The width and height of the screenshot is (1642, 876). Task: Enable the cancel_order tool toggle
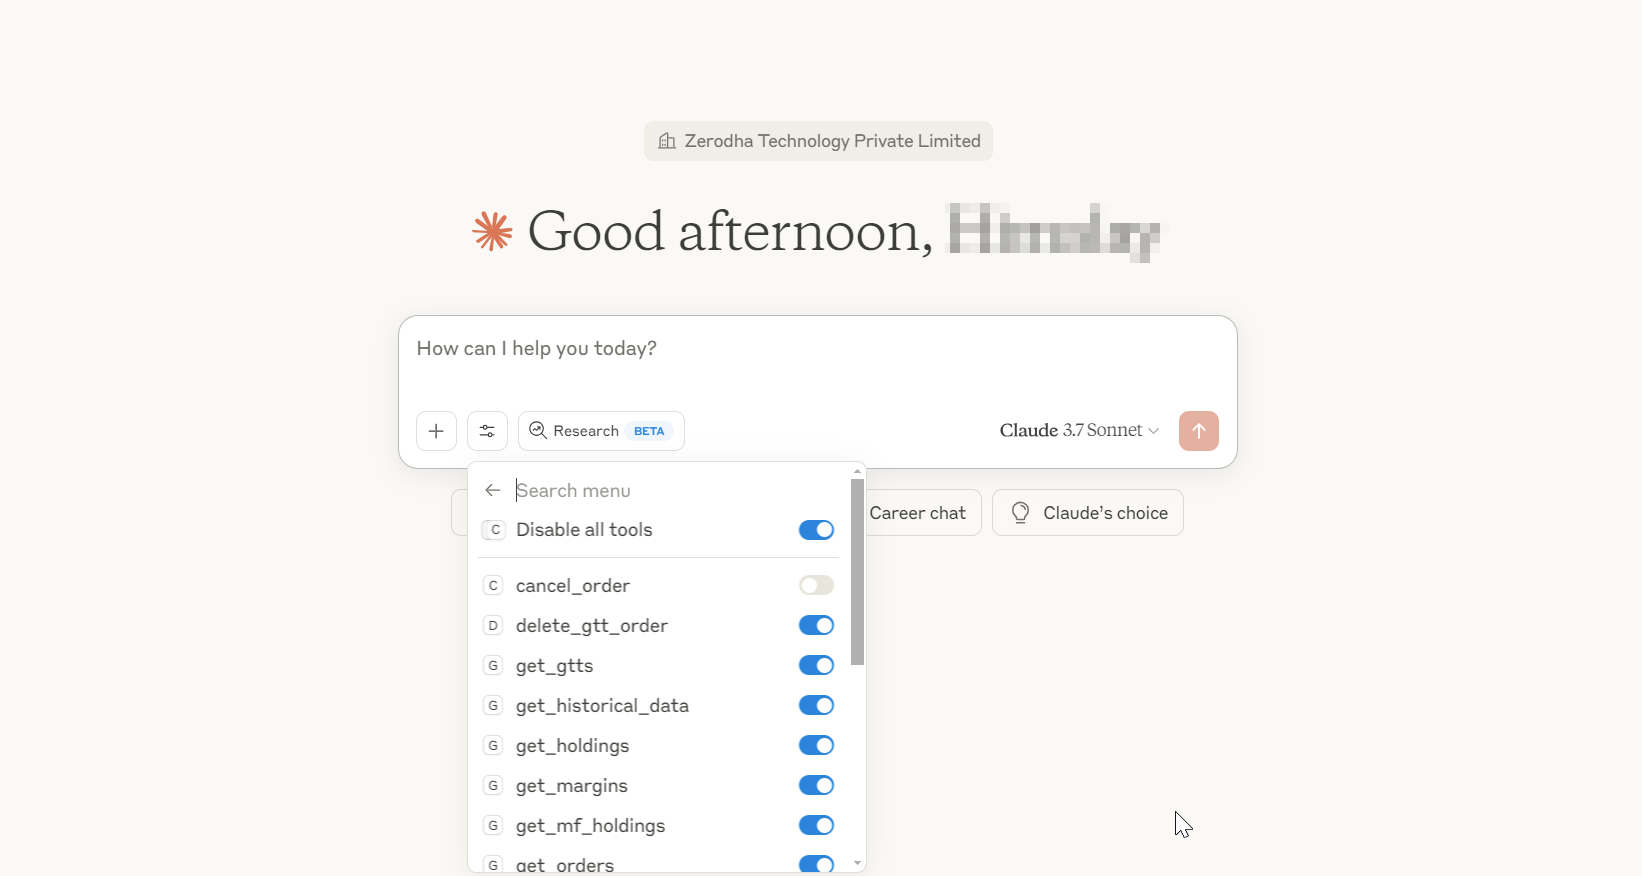(816, 585)
